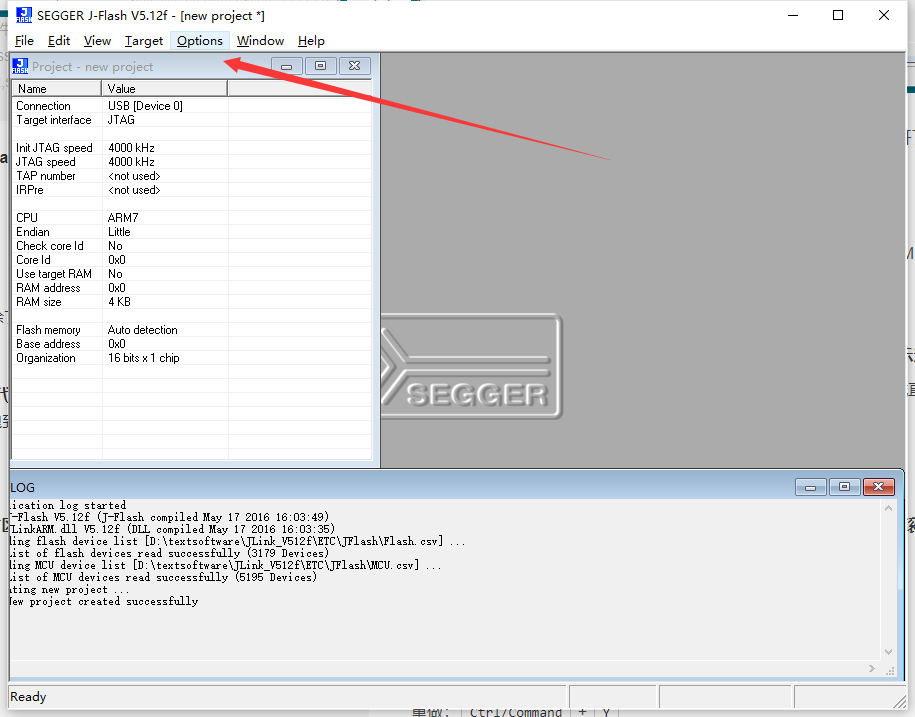Screen dimensions: 915x717
Task: Click the LOG scrollbar down arrow
Action: pyautogui.click(x=888, y=652)
